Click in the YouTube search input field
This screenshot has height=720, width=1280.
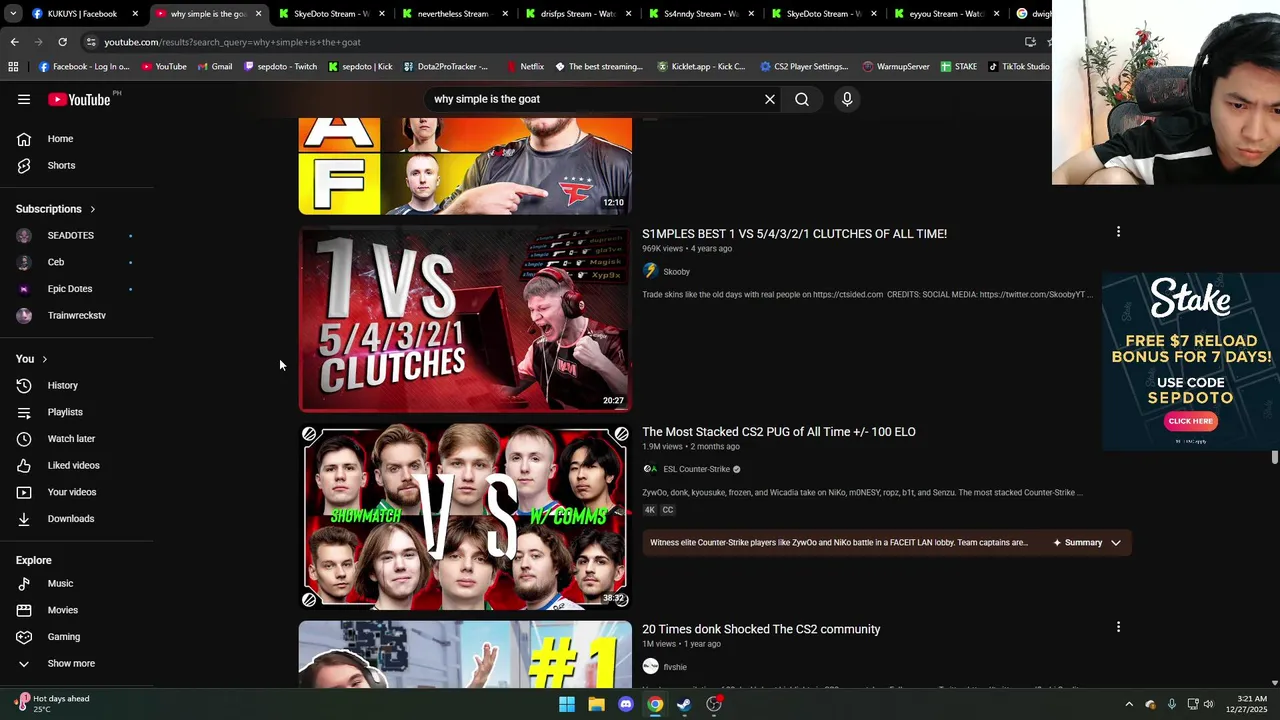coord(595,99)
